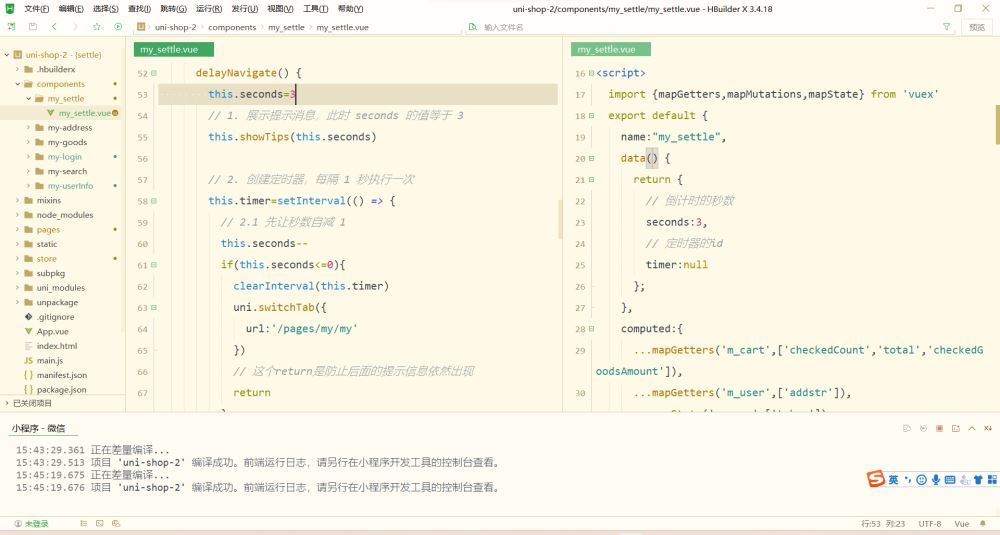Select my_settle.vue file in project tree
The width and height of the screenshot is (1000, 535).
pyautogui.click(x=84, y=113)
